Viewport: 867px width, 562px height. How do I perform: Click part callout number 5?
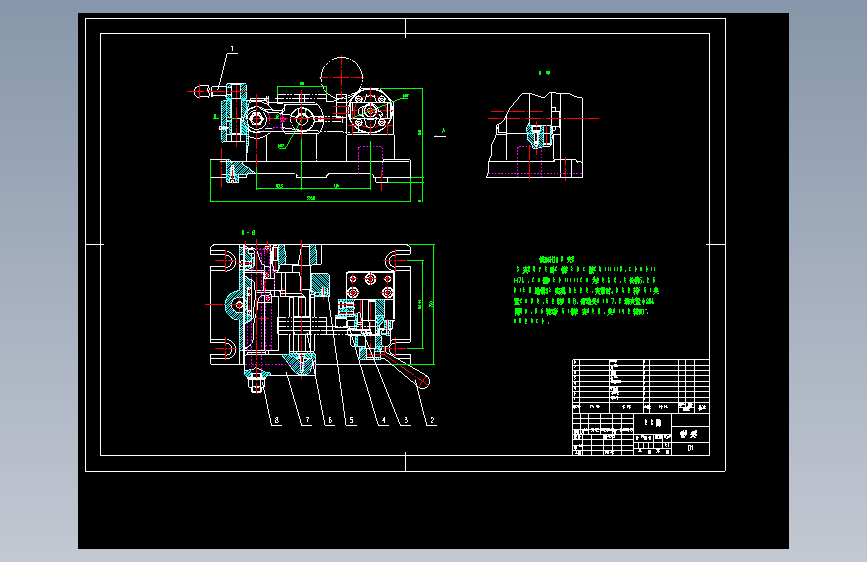click(x=351, y=420)
